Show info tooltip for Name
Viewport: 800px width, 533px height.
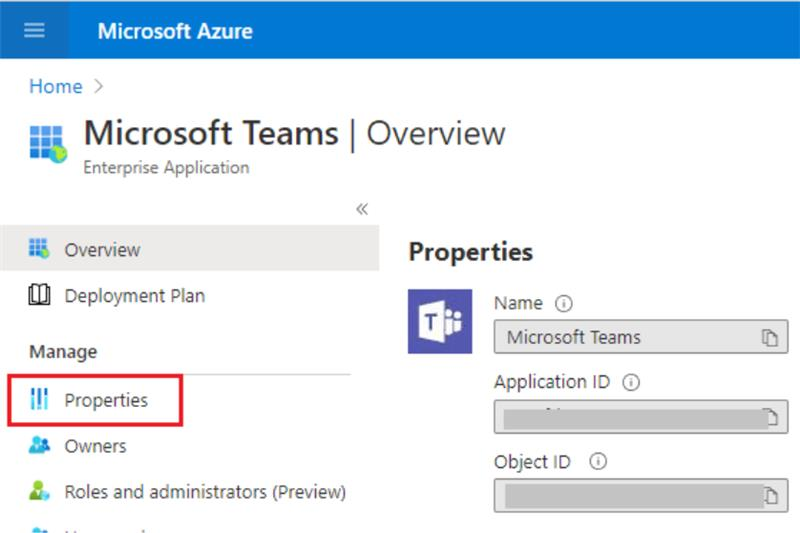[x=563, y=303]
